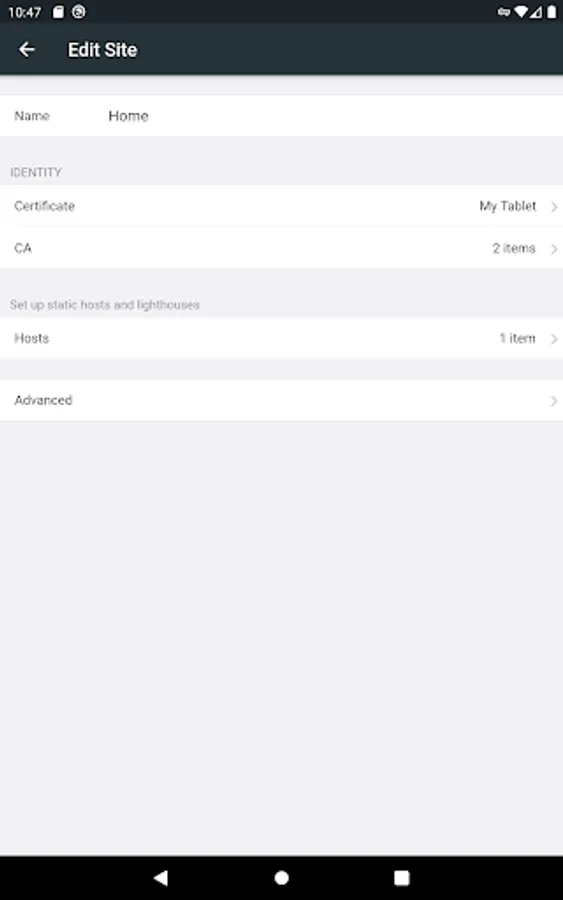Tap the Android home circle button

[x=282, y=878]
